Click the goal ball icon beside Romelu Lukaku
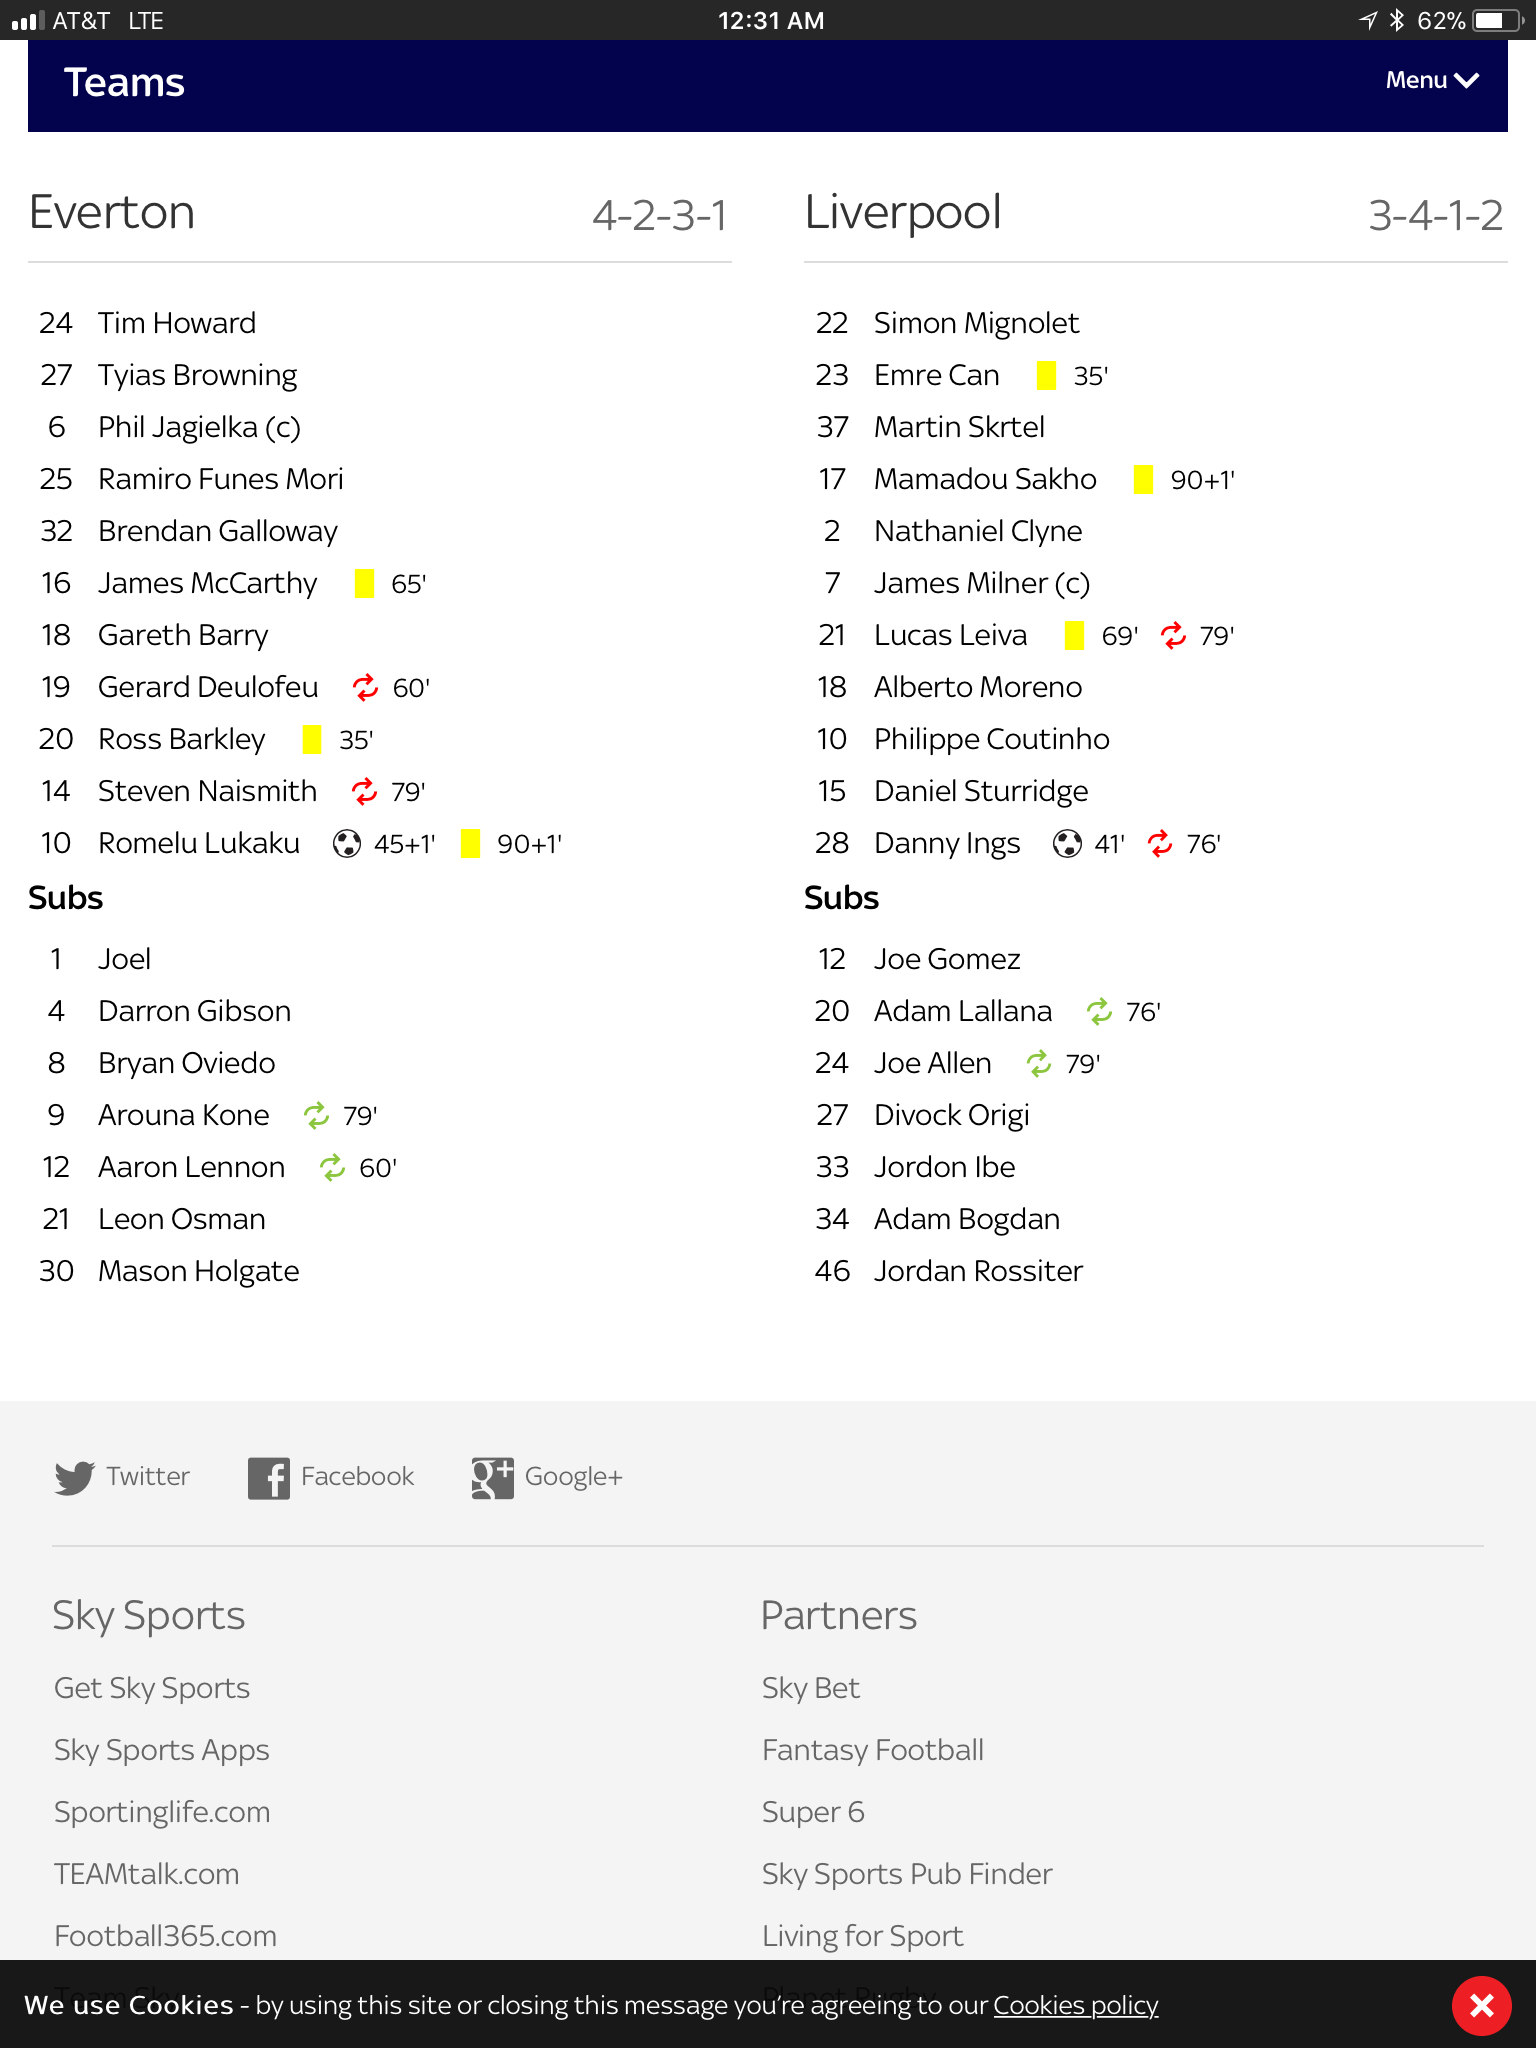This screenshot has height=2048, width=1536. pos(347,844)
